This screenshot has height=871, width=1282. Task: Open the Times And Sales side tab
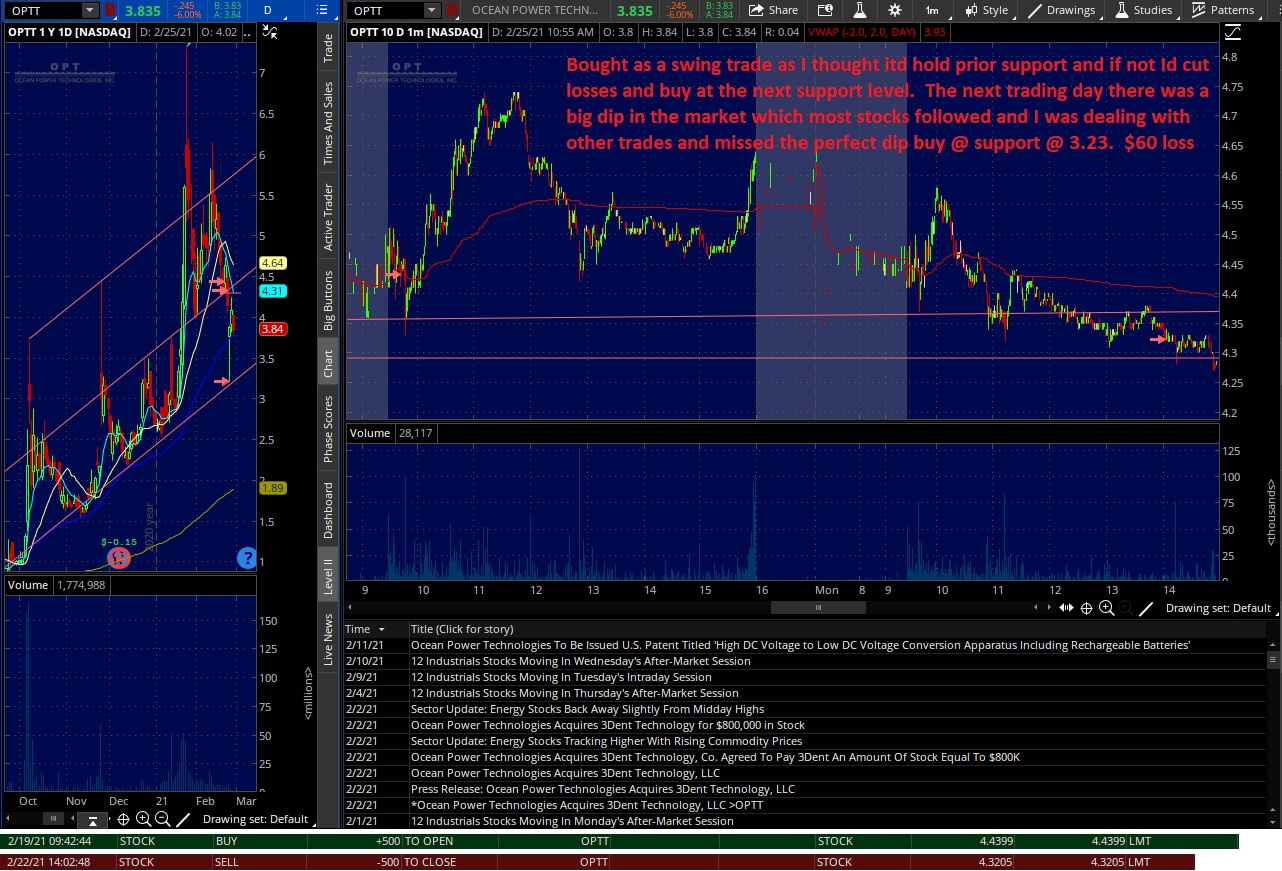click(x=328, y=124)
